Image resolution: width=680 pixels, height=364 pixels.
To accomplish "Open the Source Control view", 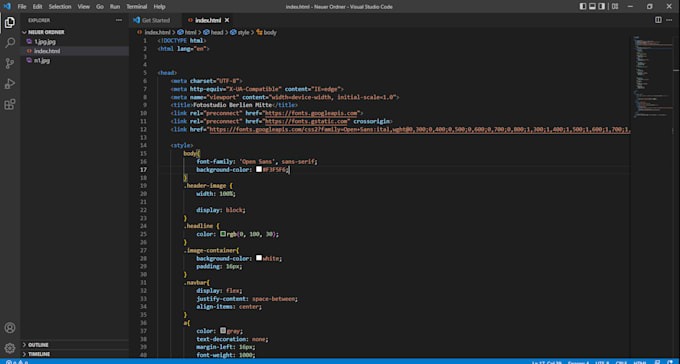I will coord(10,63).
